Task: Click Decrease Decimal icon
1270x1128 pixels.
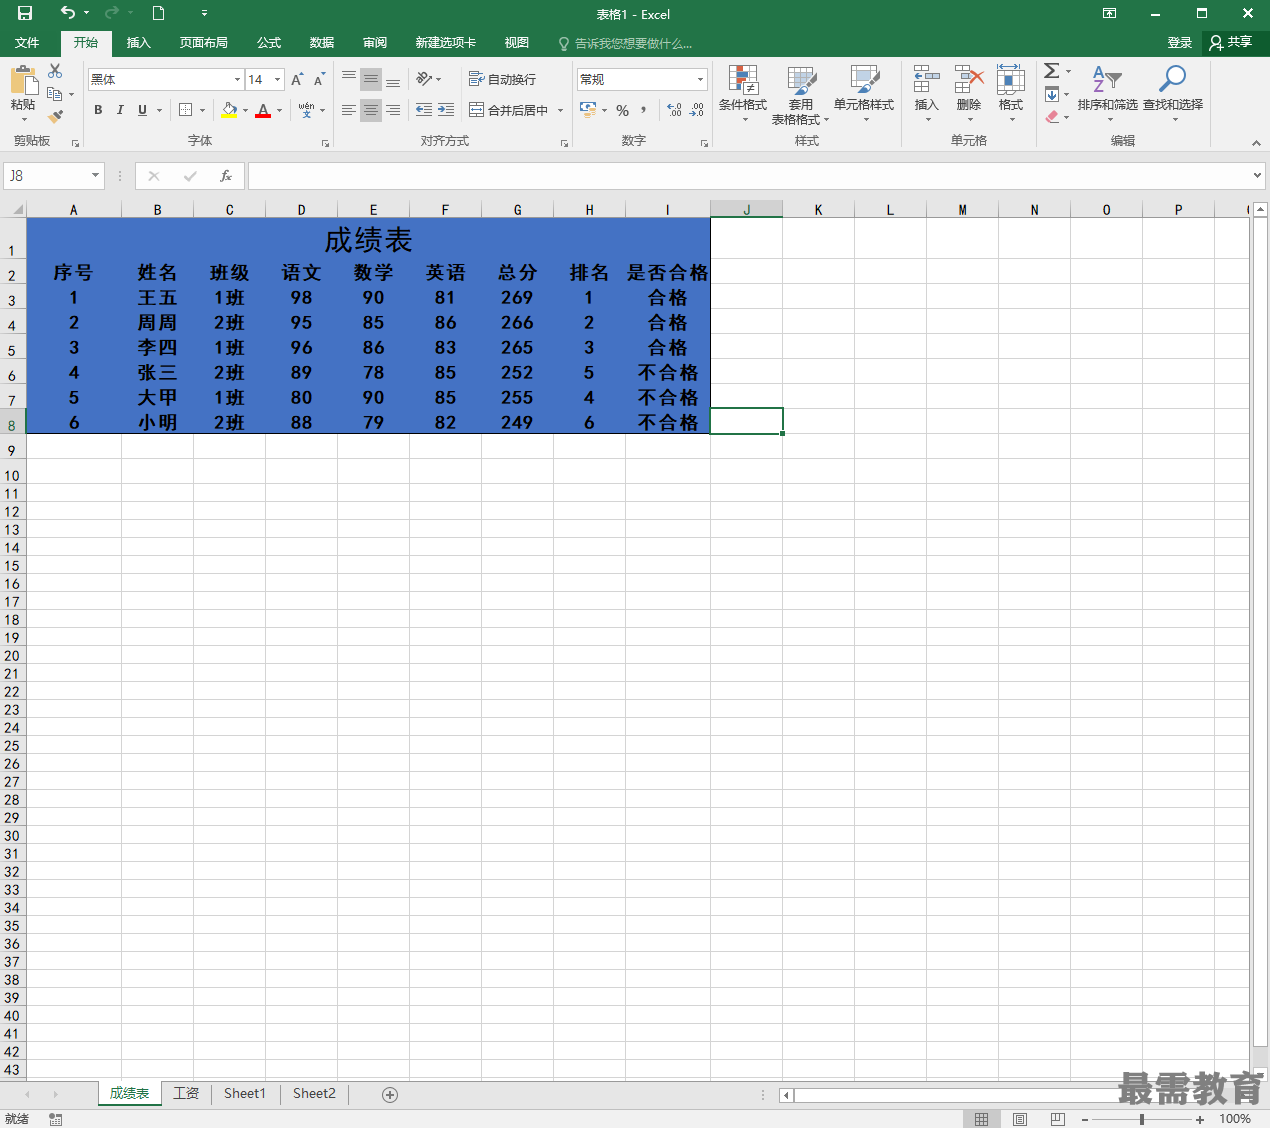Action: 697,110
